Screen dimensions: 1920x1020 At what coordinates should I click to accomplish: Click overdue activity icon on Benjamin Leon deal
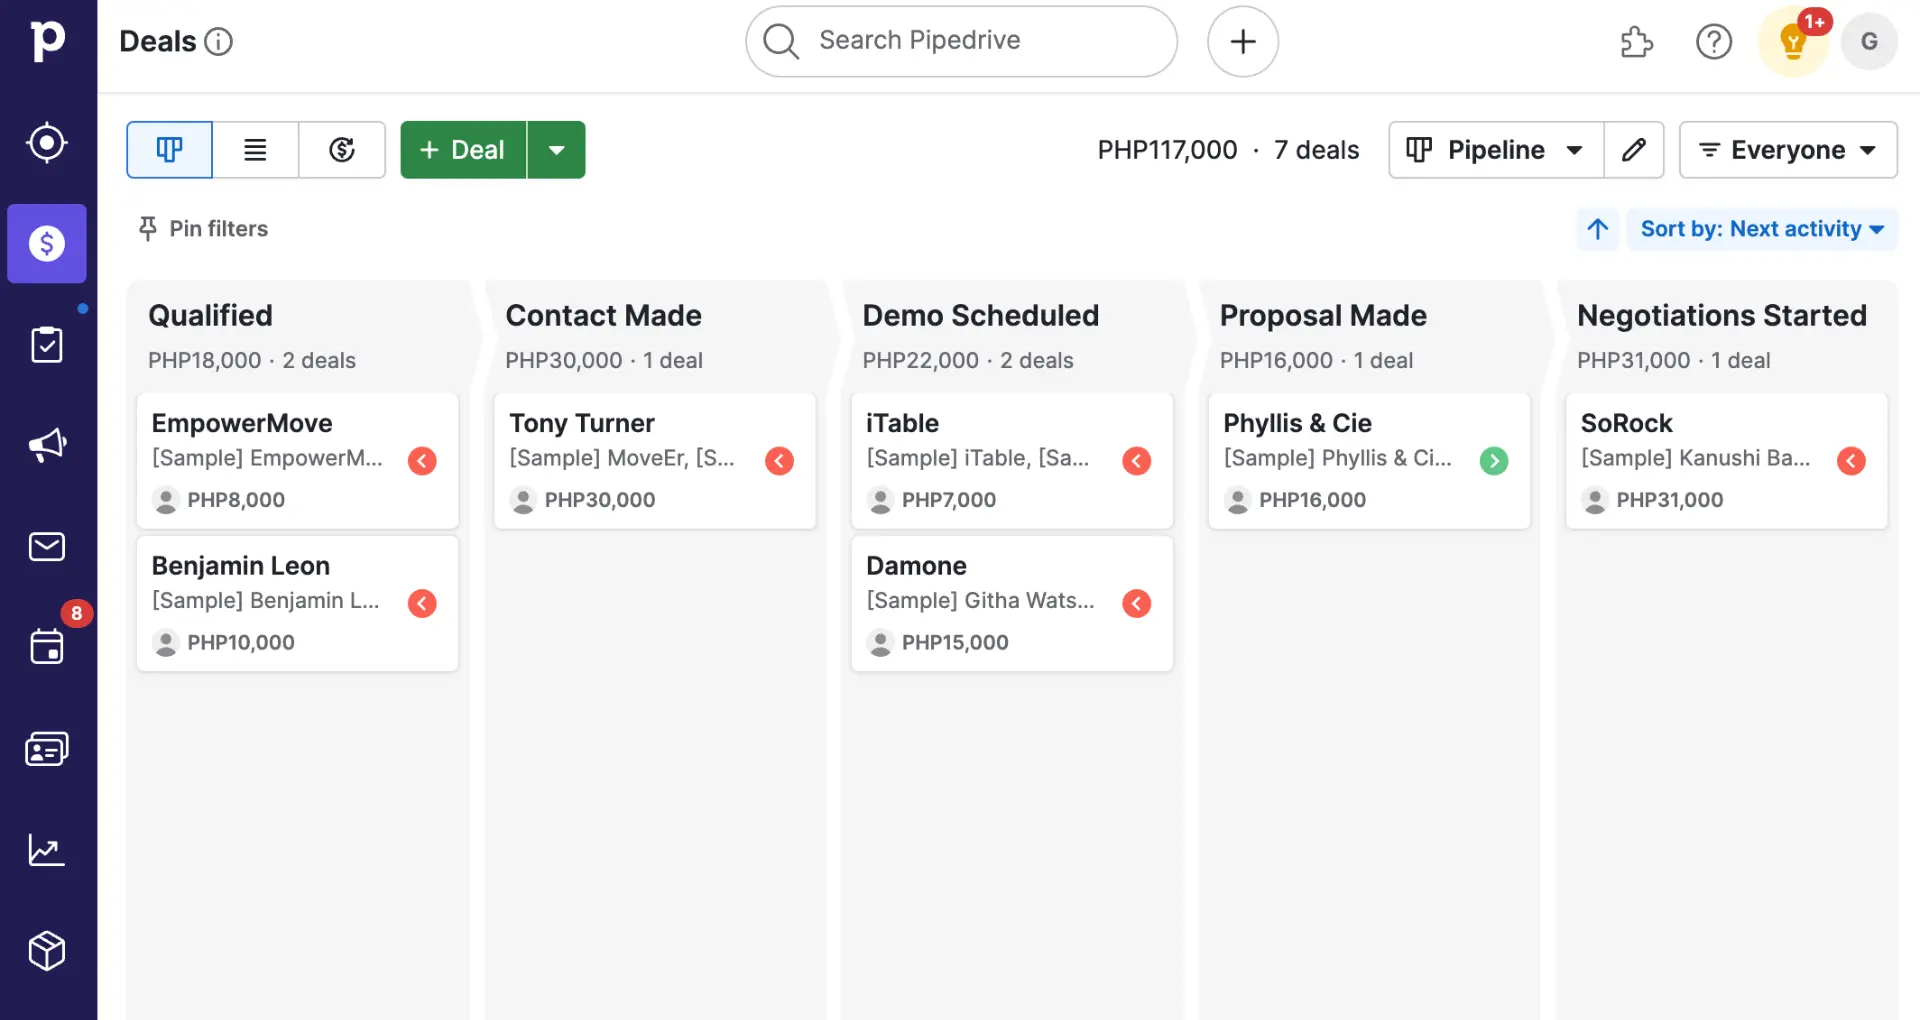click(x=422, y=603)
